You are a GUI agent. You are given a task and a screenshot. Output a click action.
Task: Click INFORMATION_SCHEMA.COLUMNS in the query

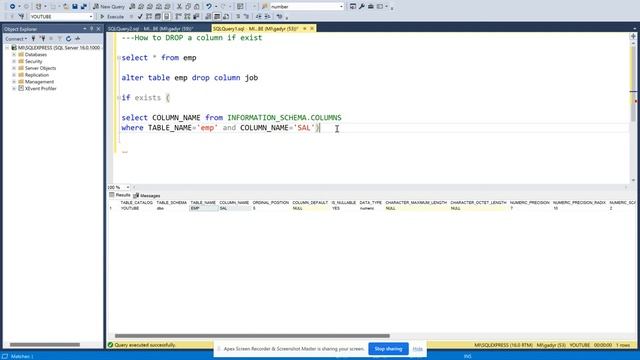tap(284, 118)
